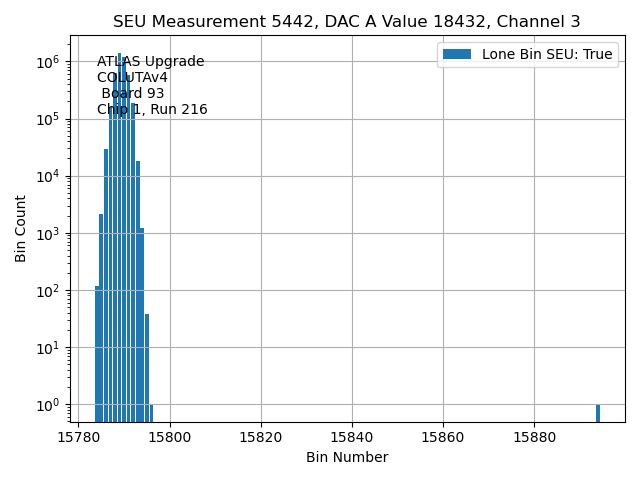The height and width of the screenshot is (480, 640).
Task: Click the 15820 x-axis tick label
Action: click(261, 437)
